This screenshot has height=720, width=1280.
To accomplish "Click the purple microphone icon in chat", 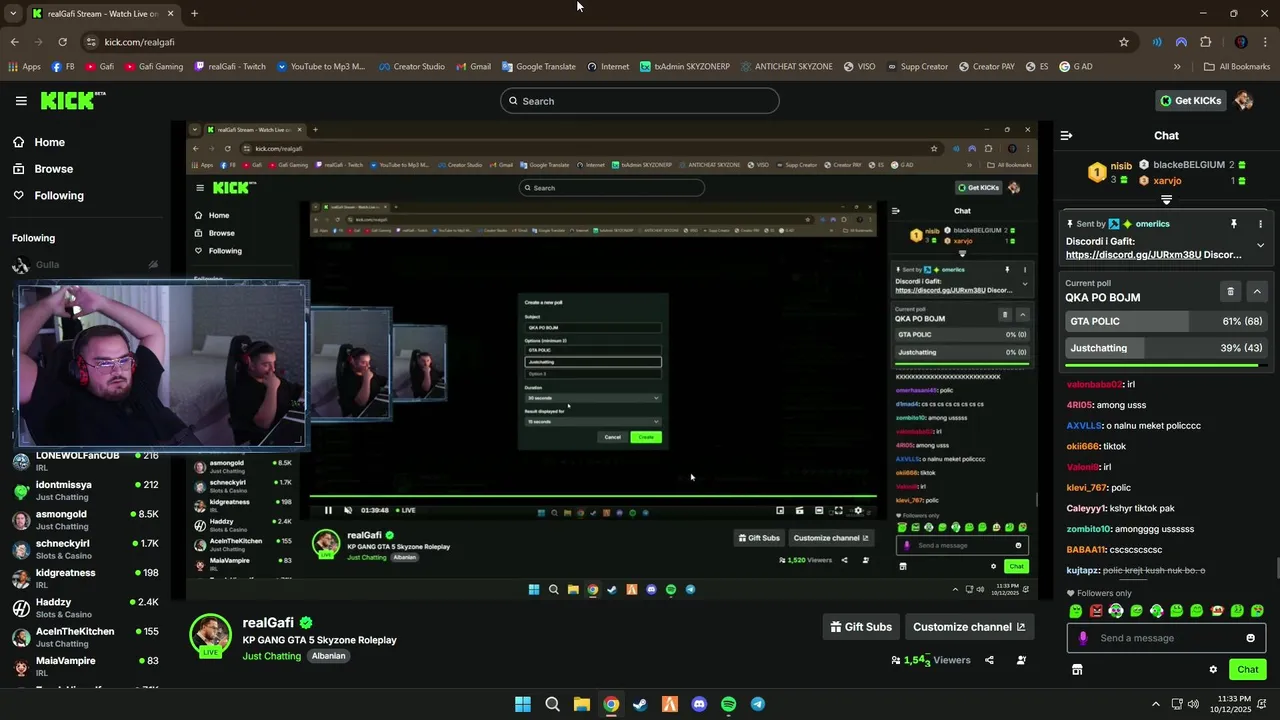I will 1083,638.
